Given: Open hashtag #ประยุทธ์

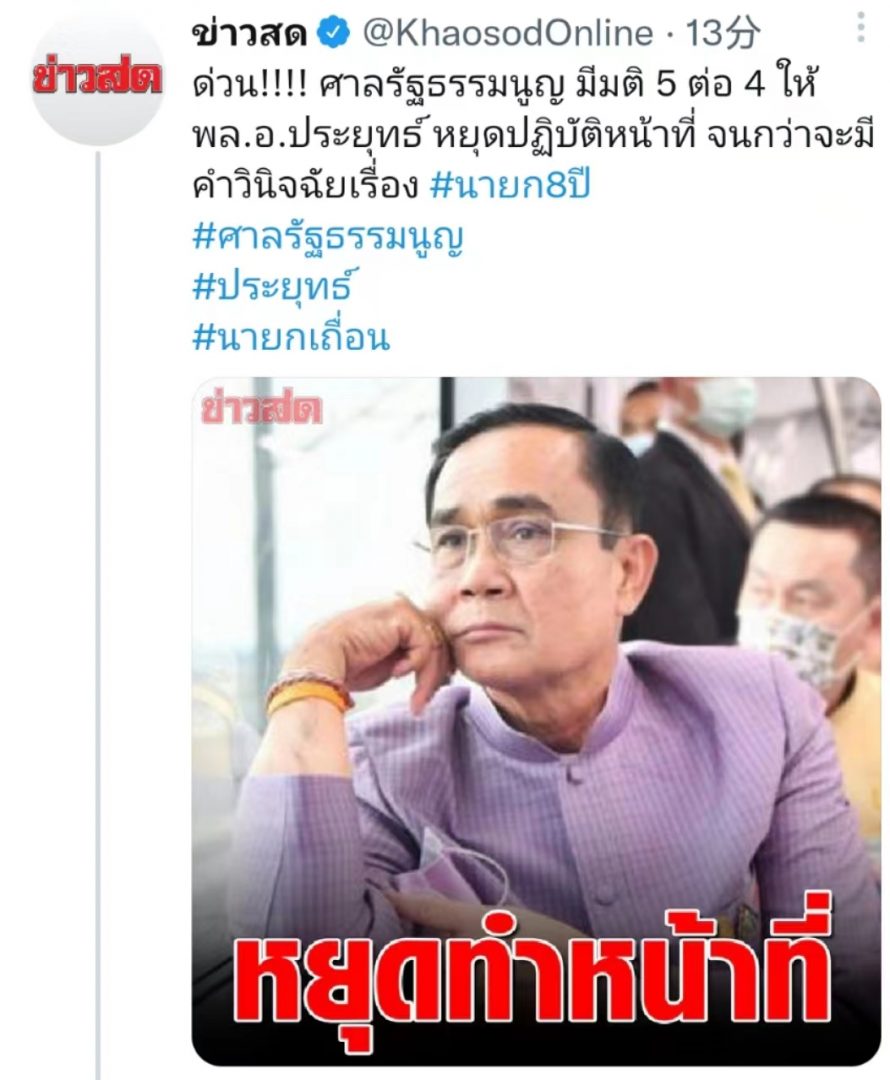Looking at the screenshot, I should pyautogui.click(x=273, y=287).
